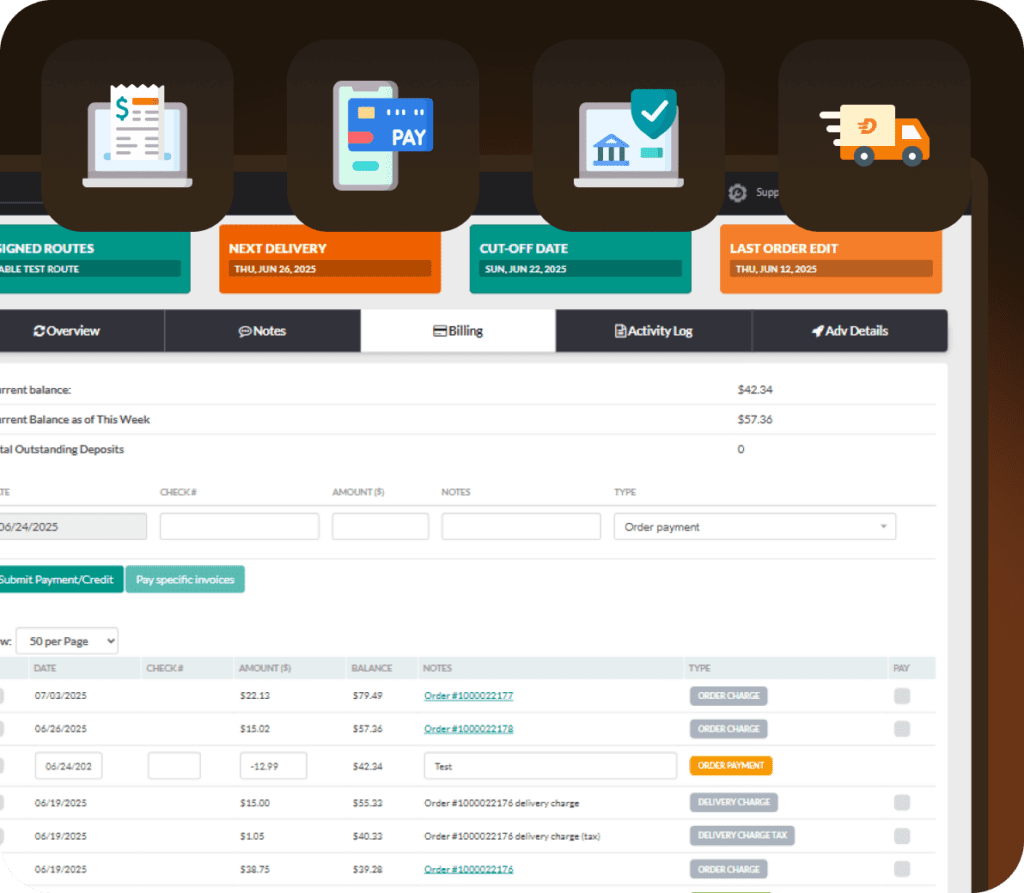
Task: Click the Order #1000022176 delivery charge (tax) note
Action: tap(512, 836)
